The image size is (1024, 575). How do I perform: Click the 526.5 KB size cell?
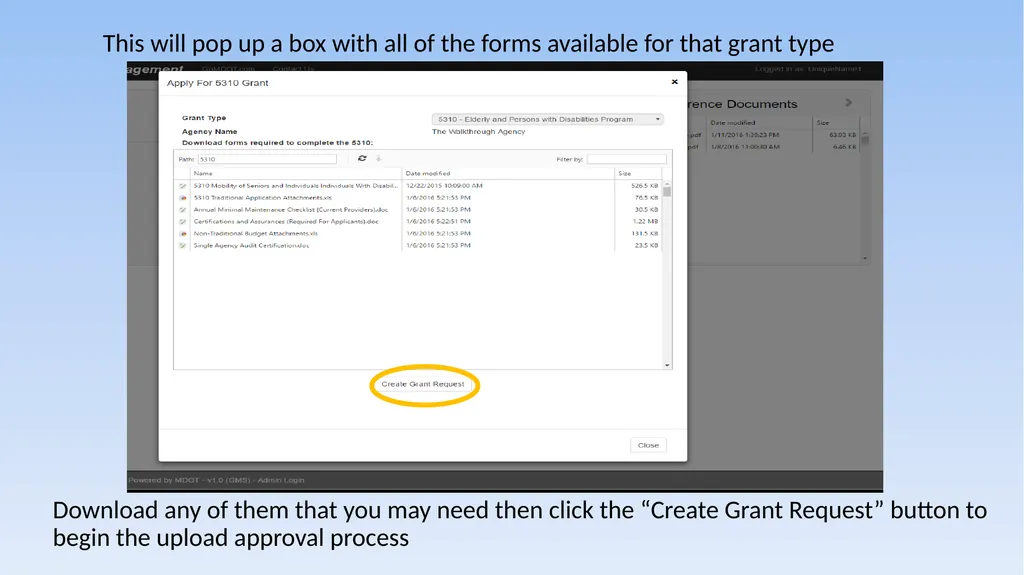click(645, 186)
